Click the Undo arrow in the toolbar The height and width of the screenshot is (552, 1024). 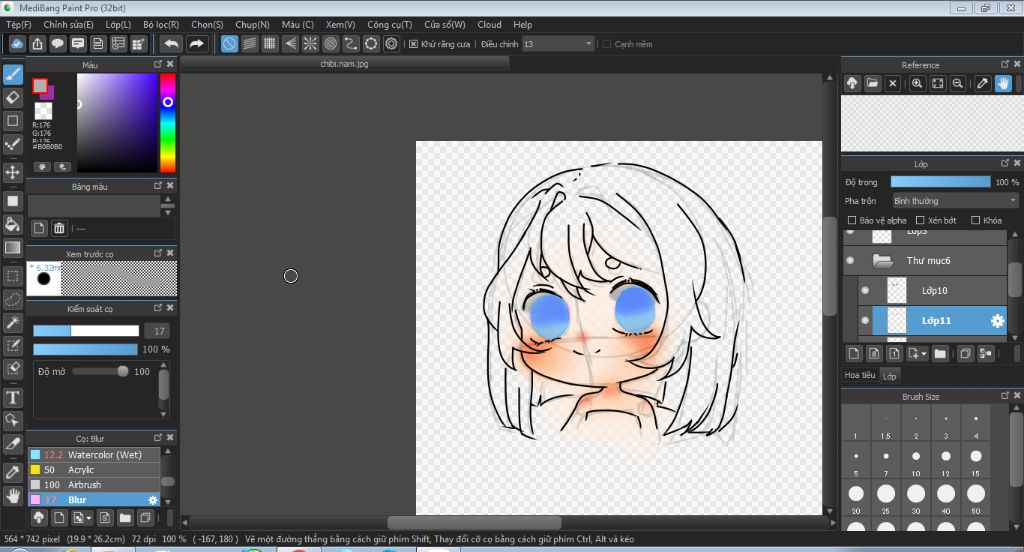171,44
